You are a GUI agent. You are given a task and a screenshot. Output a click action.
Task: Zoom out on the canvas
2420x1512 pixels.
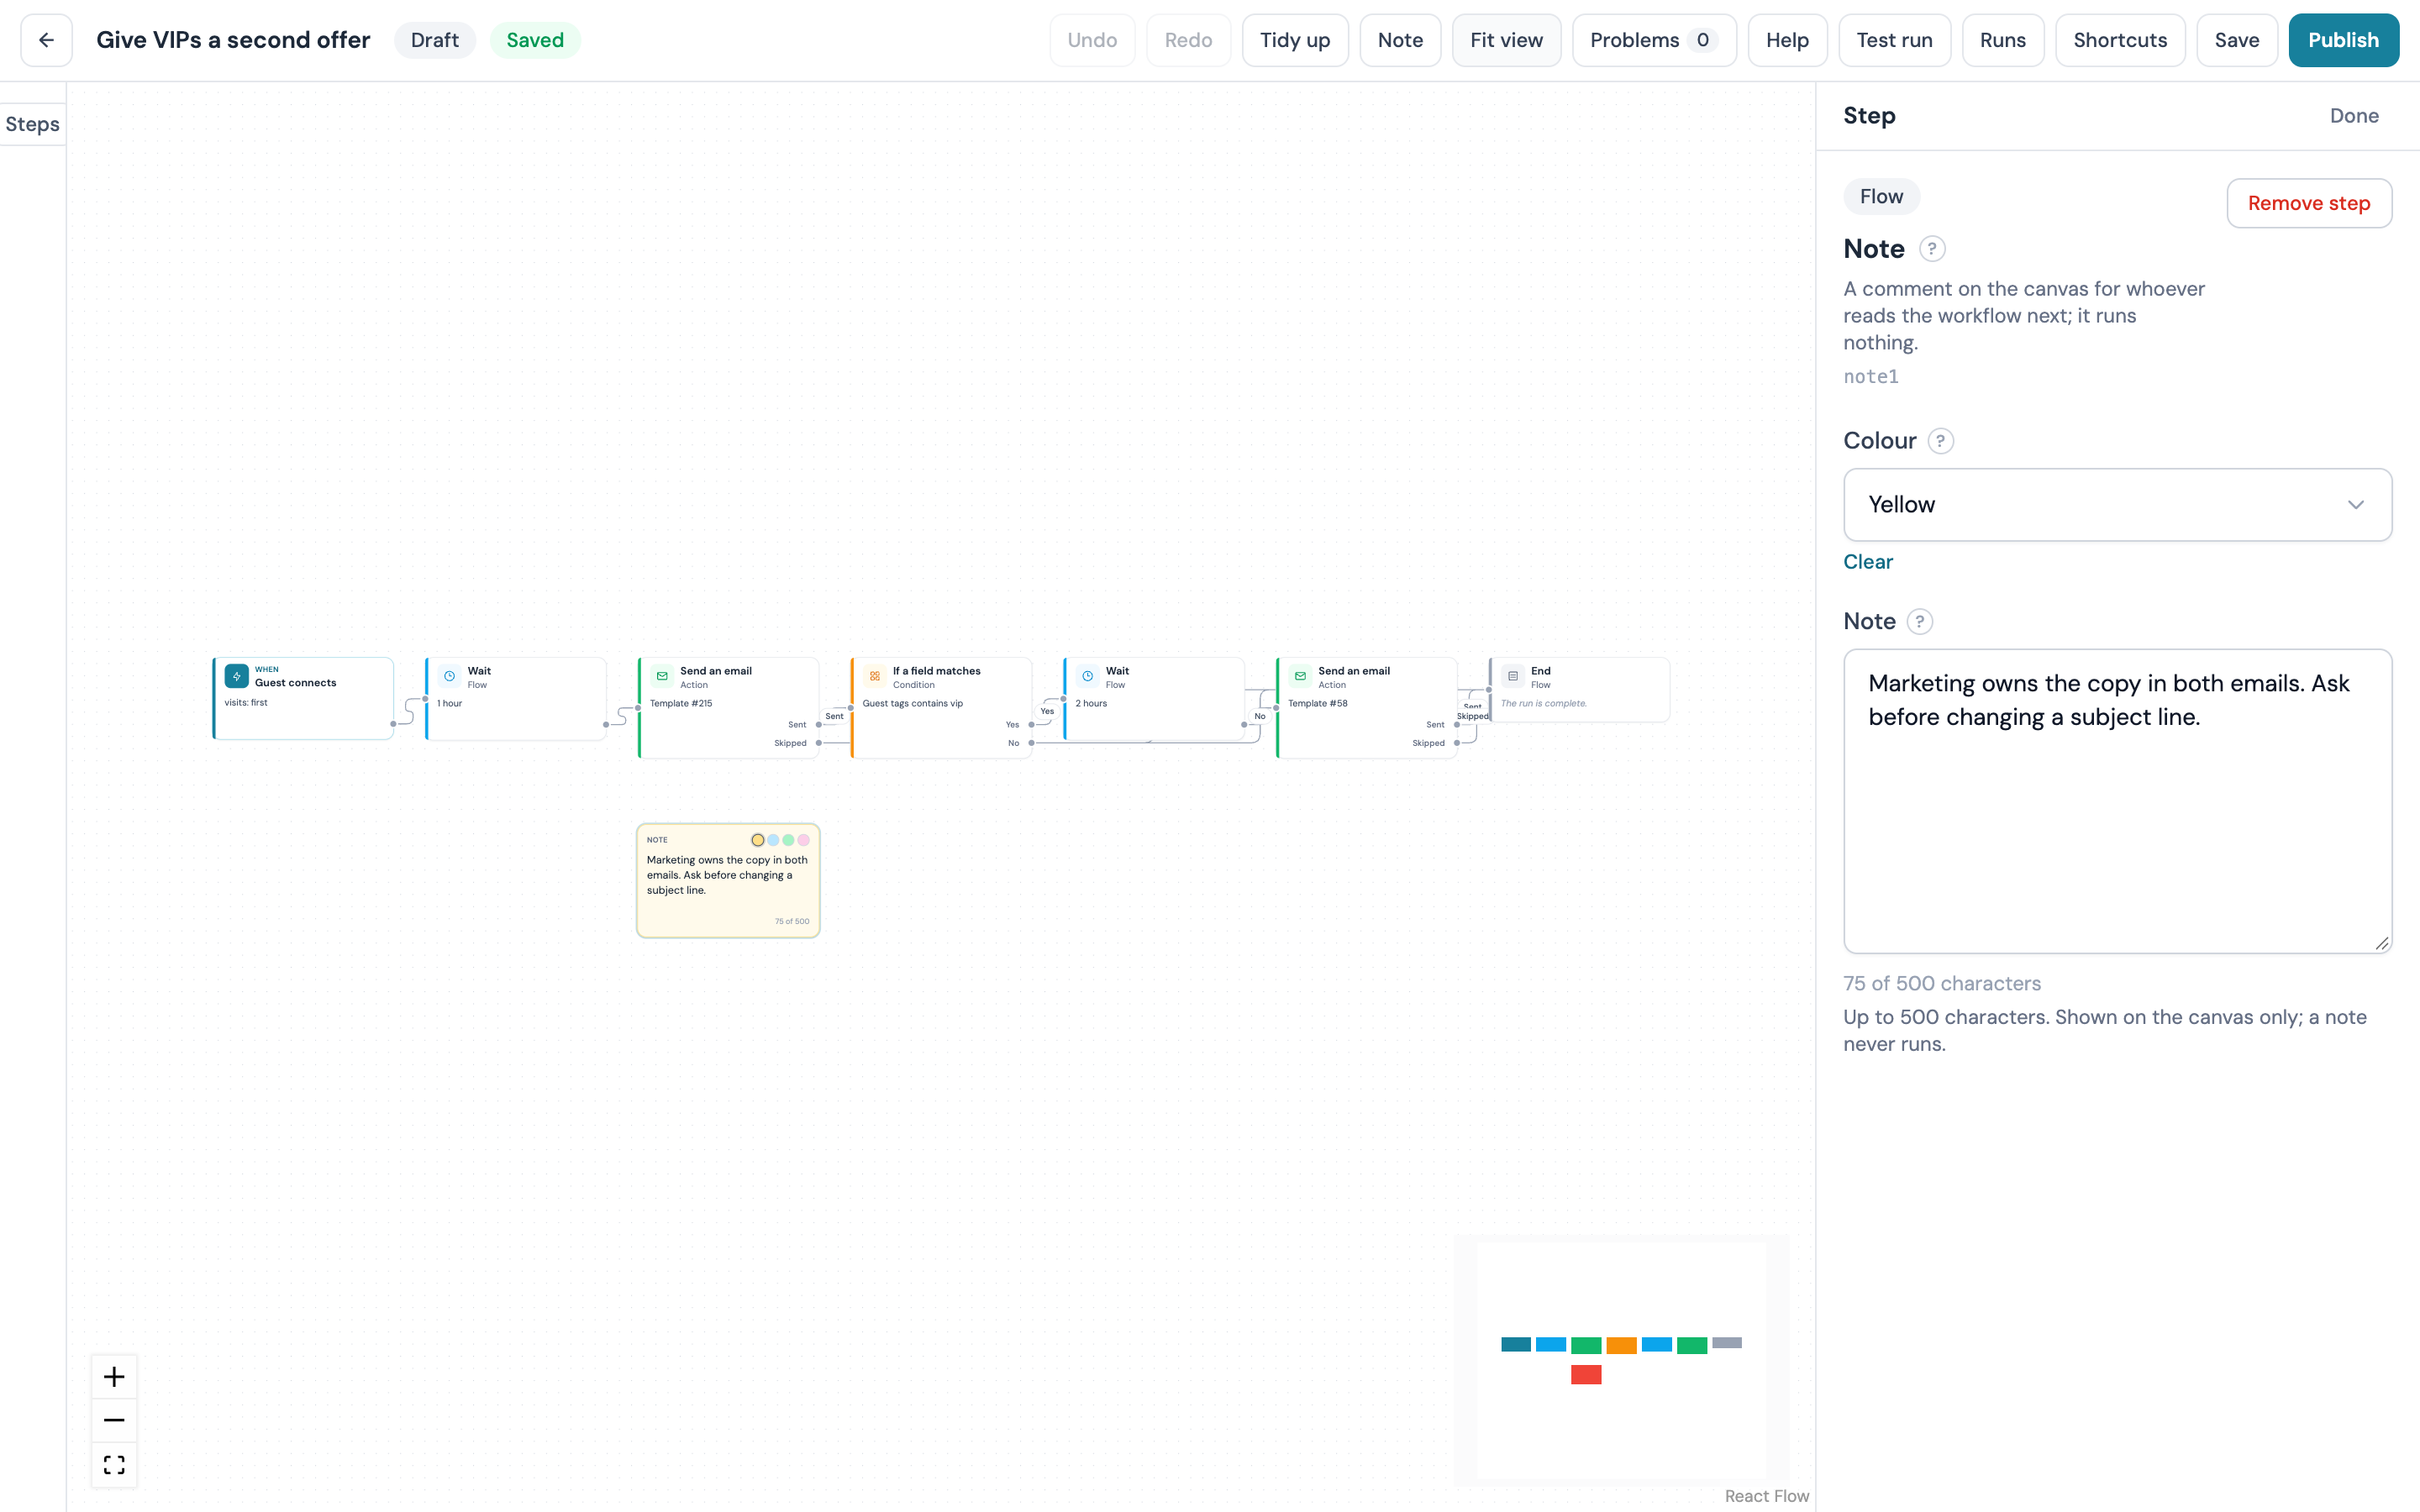114,1421
